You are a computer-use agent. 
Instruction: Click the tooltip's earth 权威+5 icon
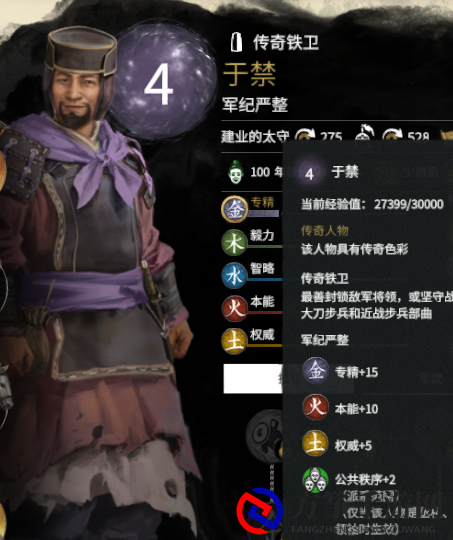(x=315, y=444)
